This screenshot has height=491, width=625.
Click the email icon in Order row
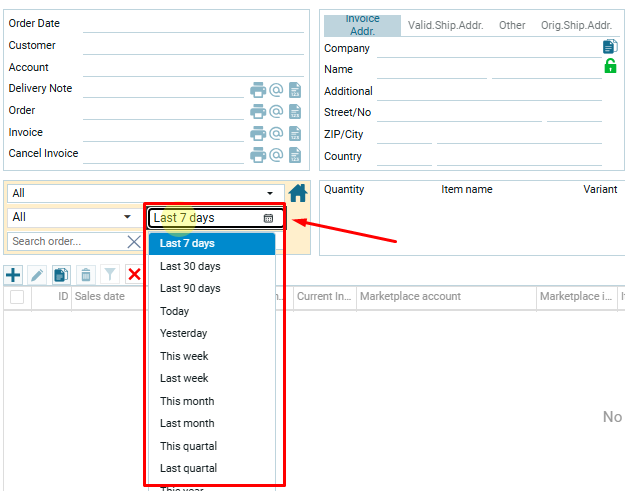[277, 112]
